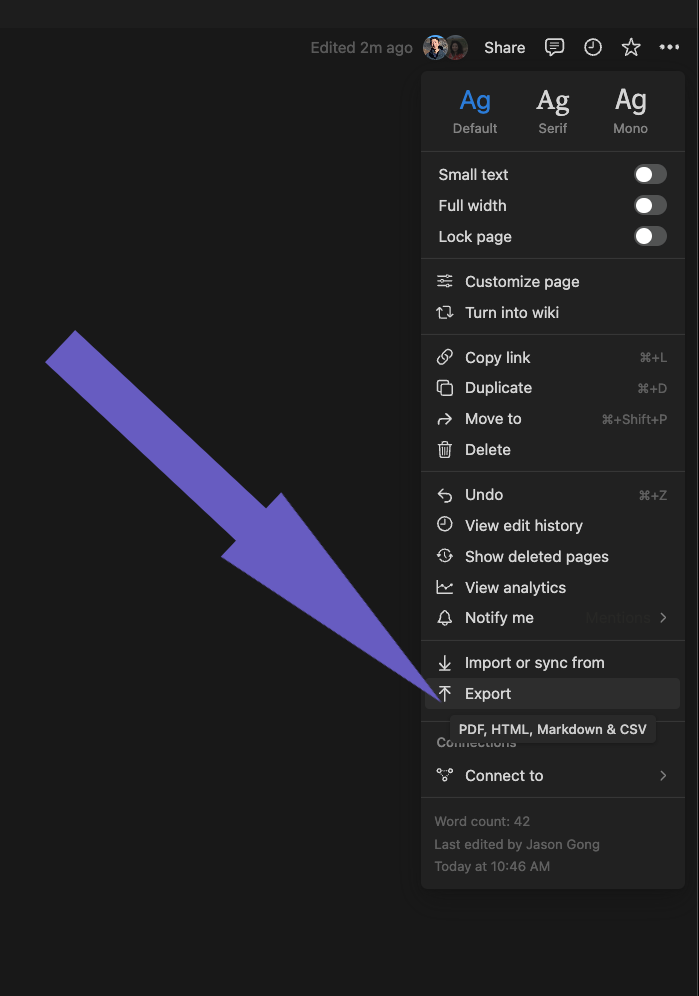Open the comments speech bubble icon
Screen dimensions: 699x996
[554, 48]
